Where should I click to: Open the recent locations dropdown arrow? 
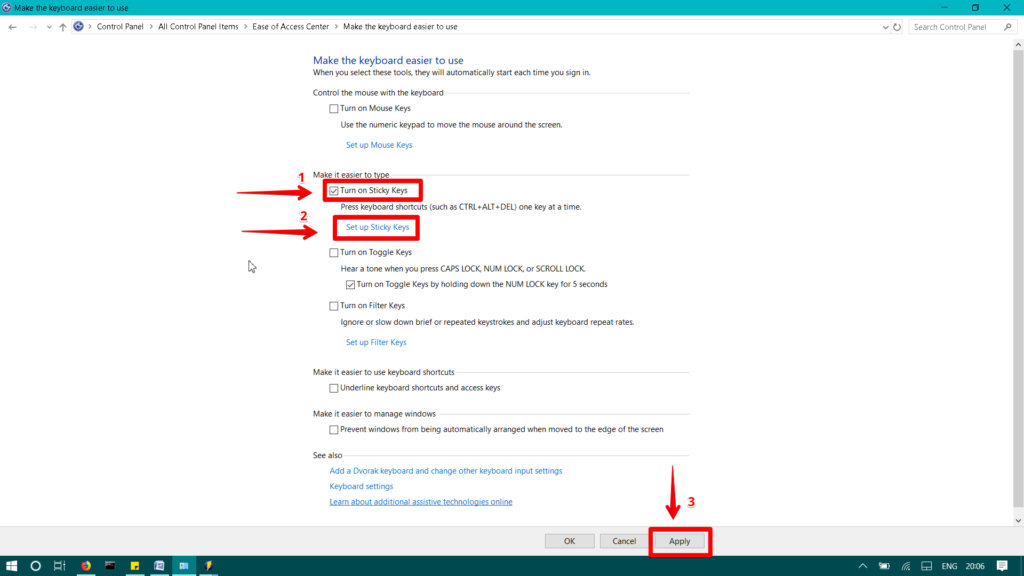[x=49, y=27]
